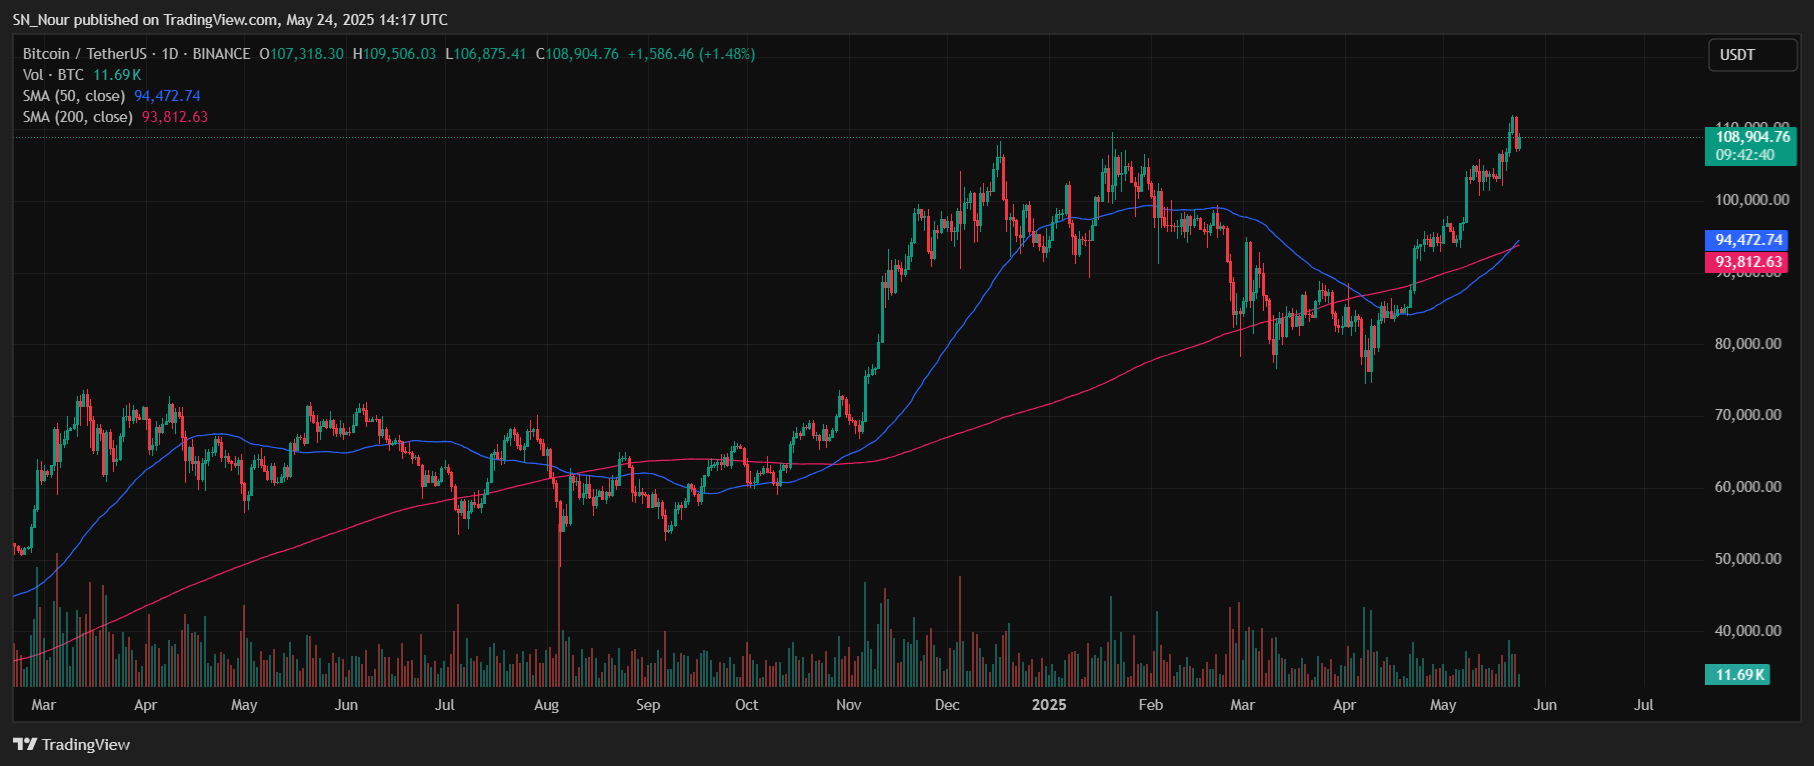Image resolution: width=1814 pixels, height=766 pixels.
Task: Click the SN_Nour published on TradingView.com header
Action: pos(230,20)
